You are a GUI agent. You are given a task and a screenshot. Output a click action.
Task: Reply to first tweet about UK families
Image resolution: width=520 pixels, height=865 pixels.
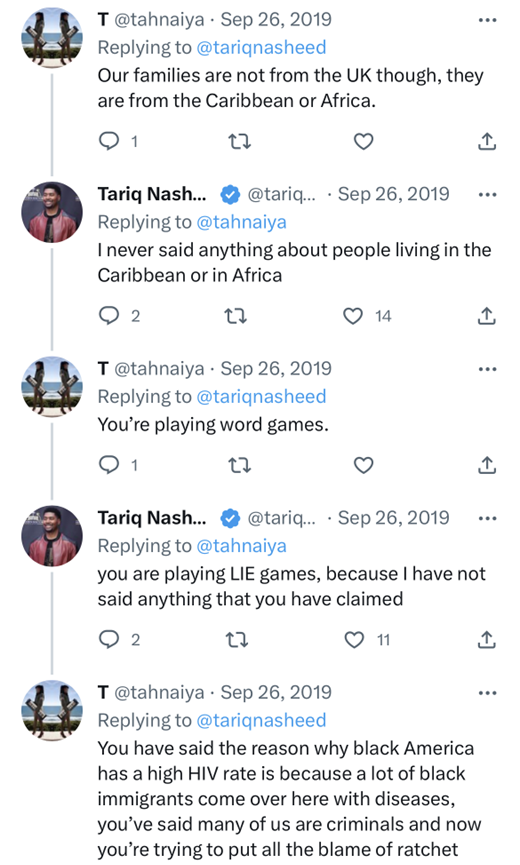[109, 142]
